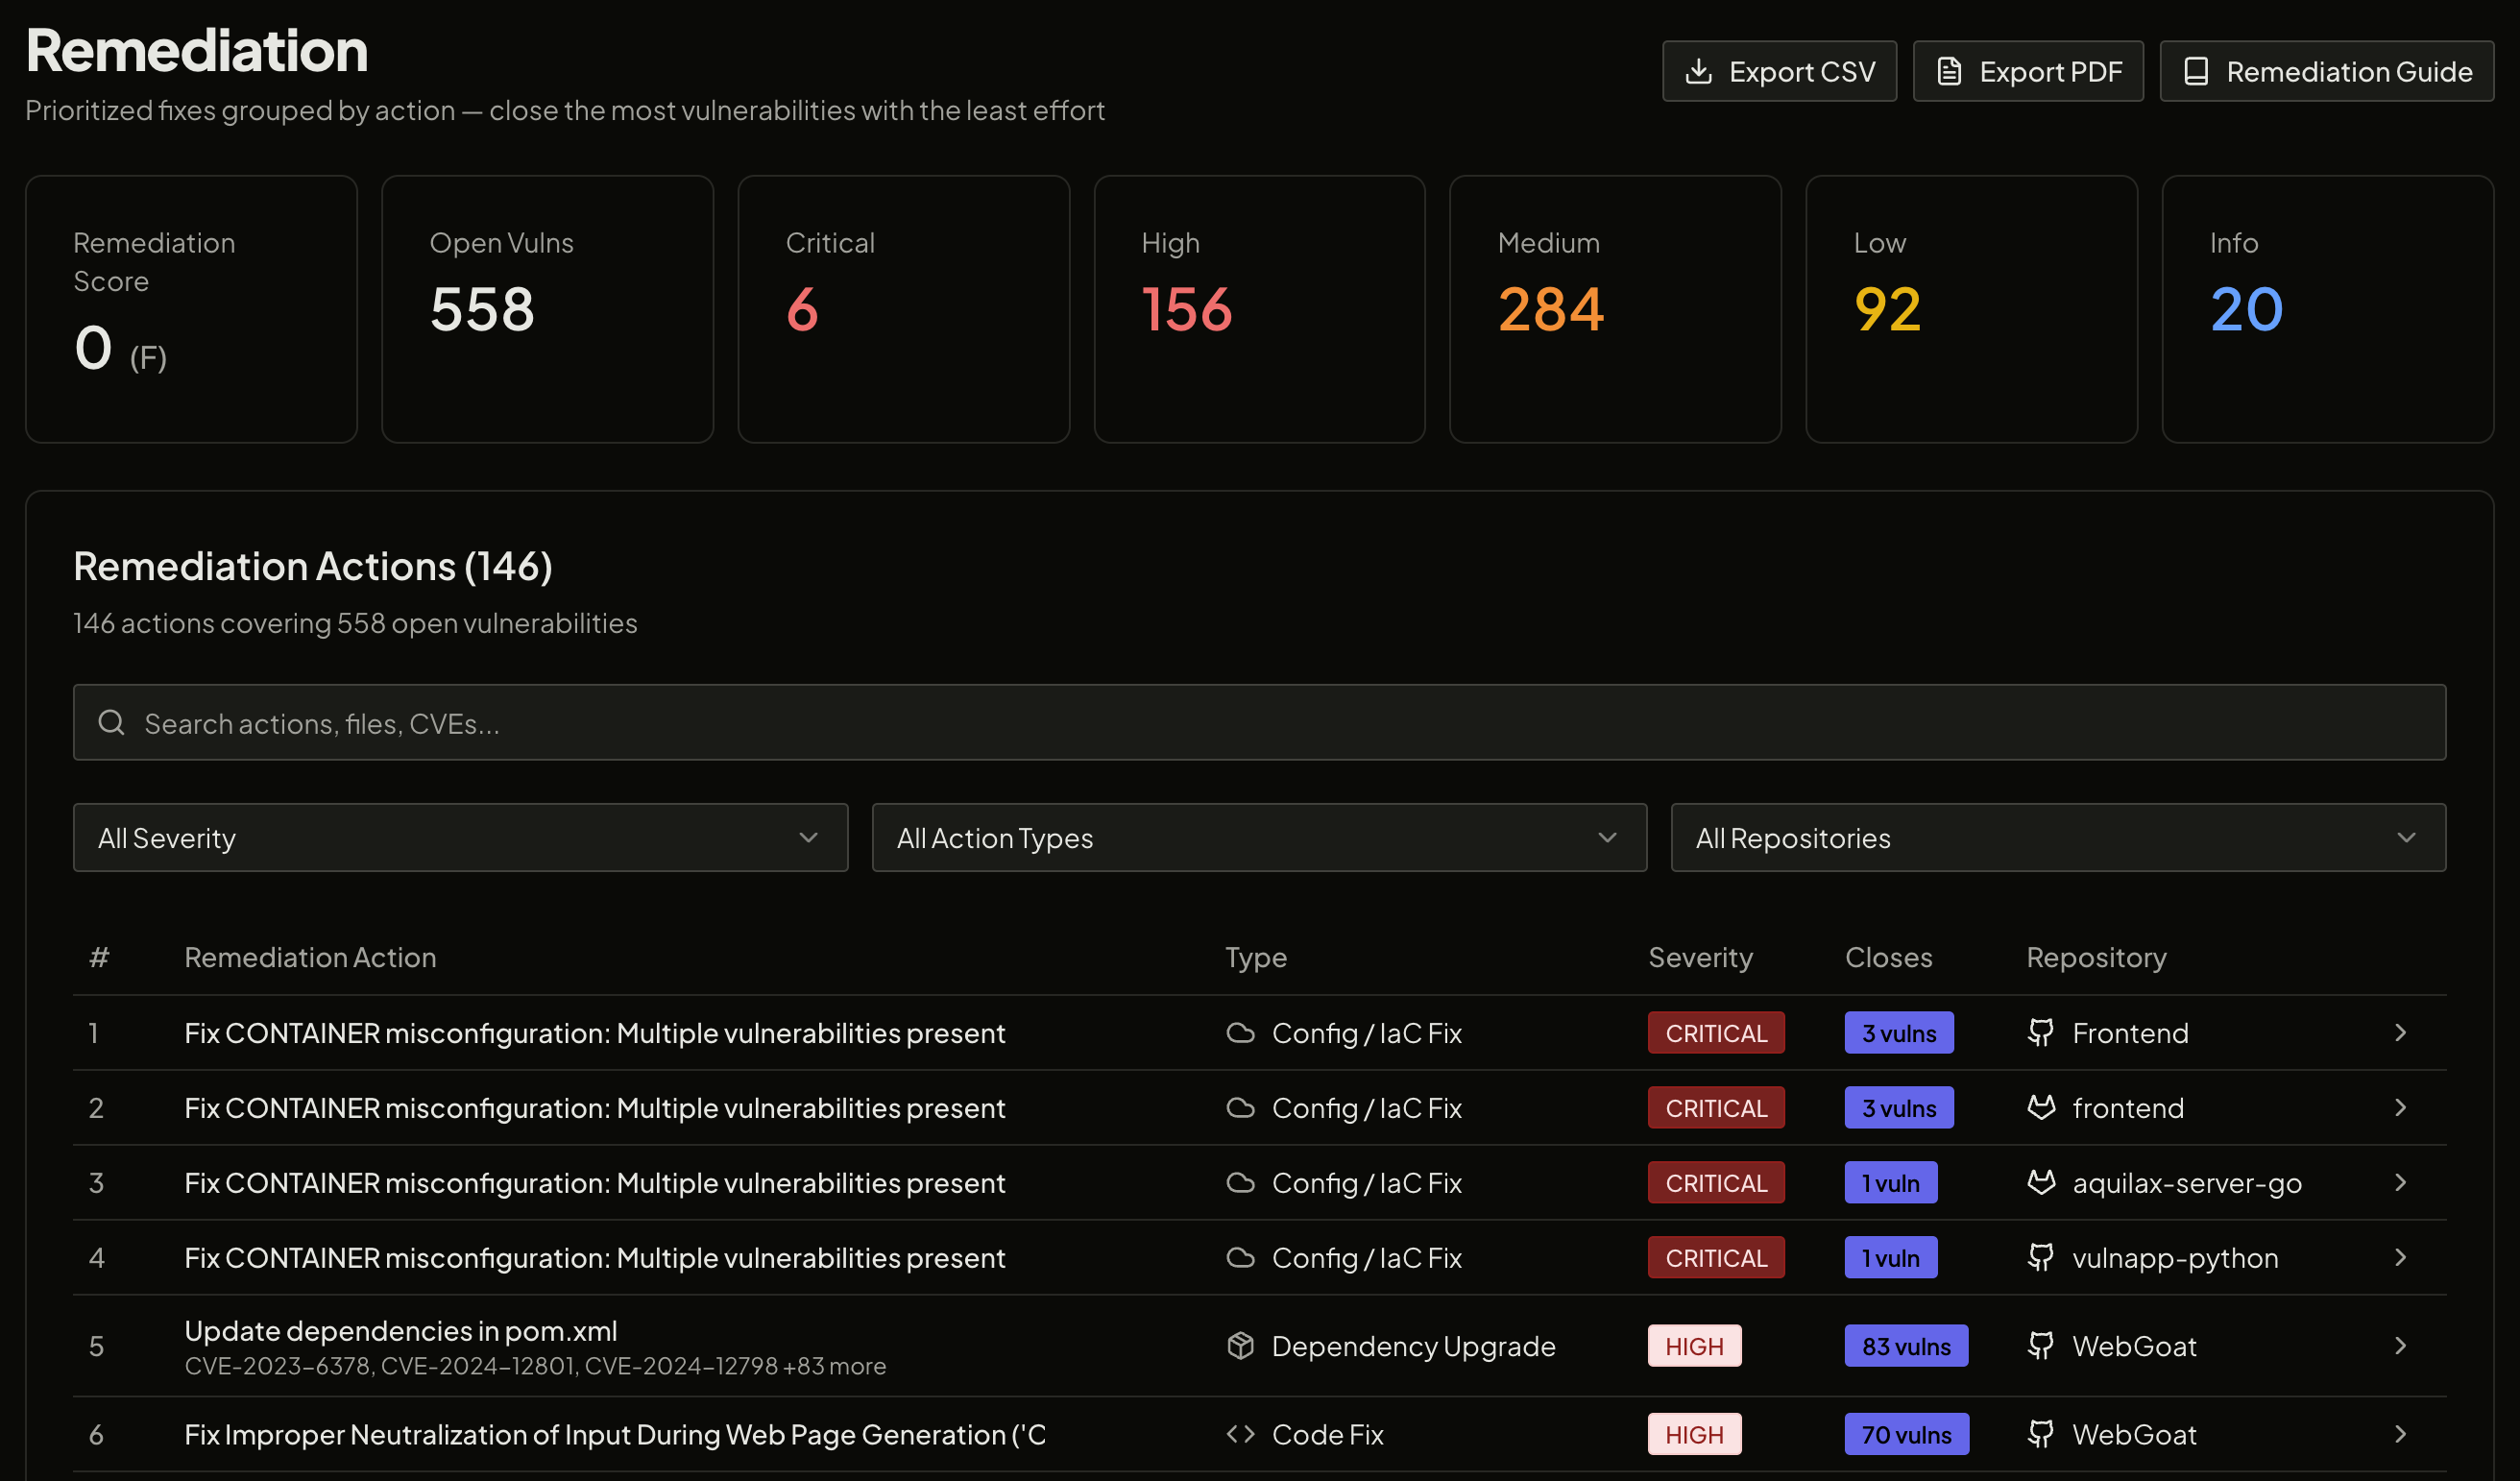
Task: Click the GitHub icon in row 5 WebGoat
Action: [x=2041, y=1345]
